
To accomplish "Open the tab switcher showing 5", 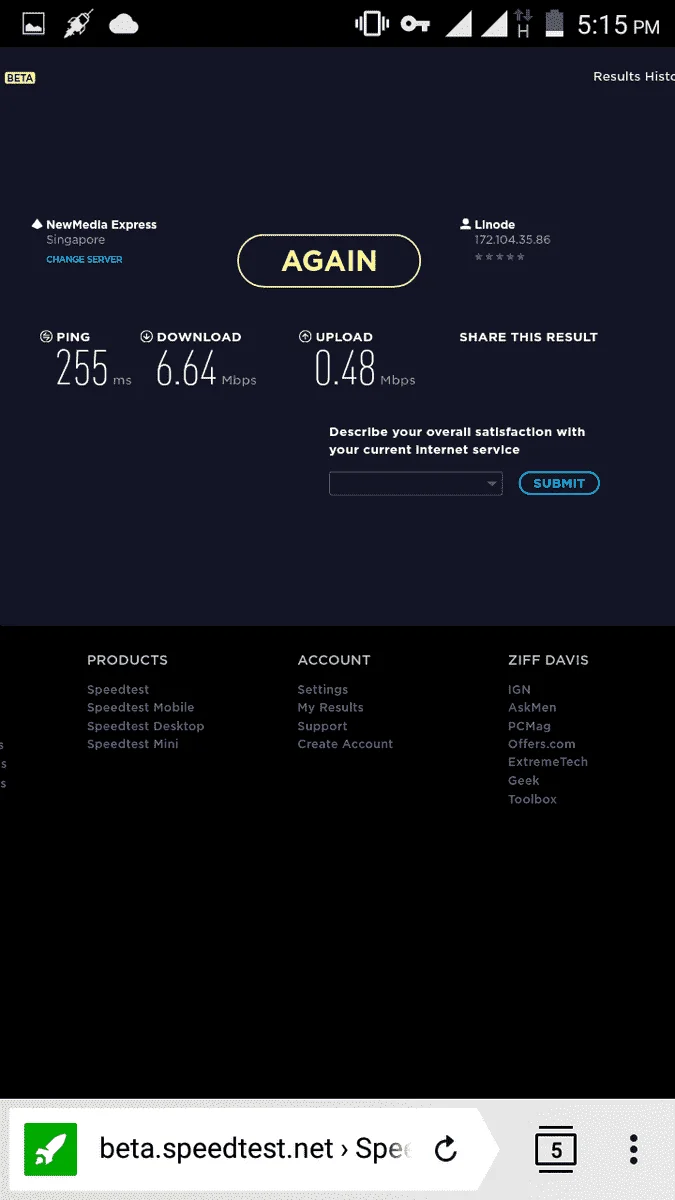I will pyautogui.click(x=557, y=1149).
